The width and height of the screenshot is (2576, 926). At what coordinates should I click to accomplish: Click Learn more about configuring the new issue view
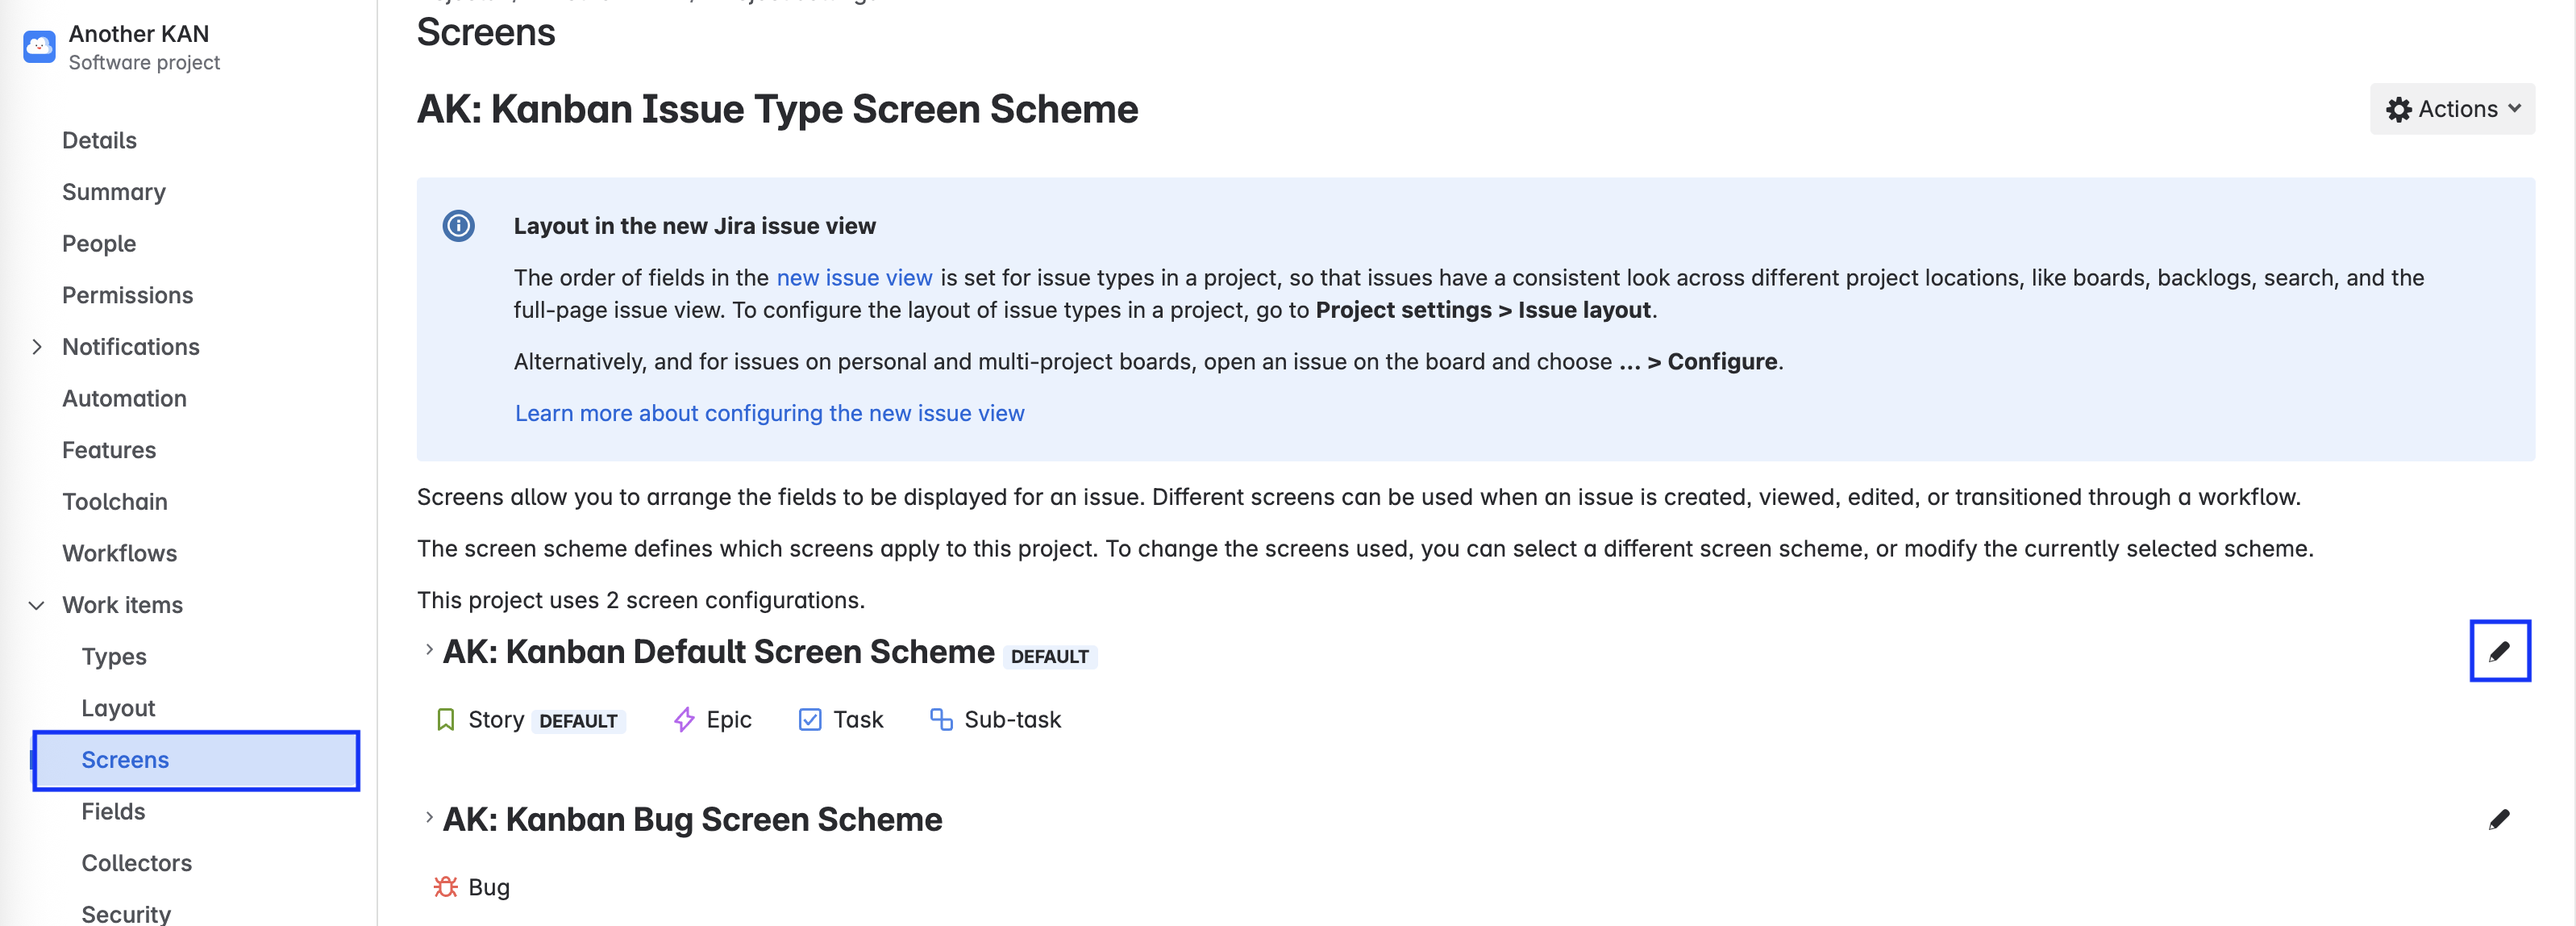[769, 413]
